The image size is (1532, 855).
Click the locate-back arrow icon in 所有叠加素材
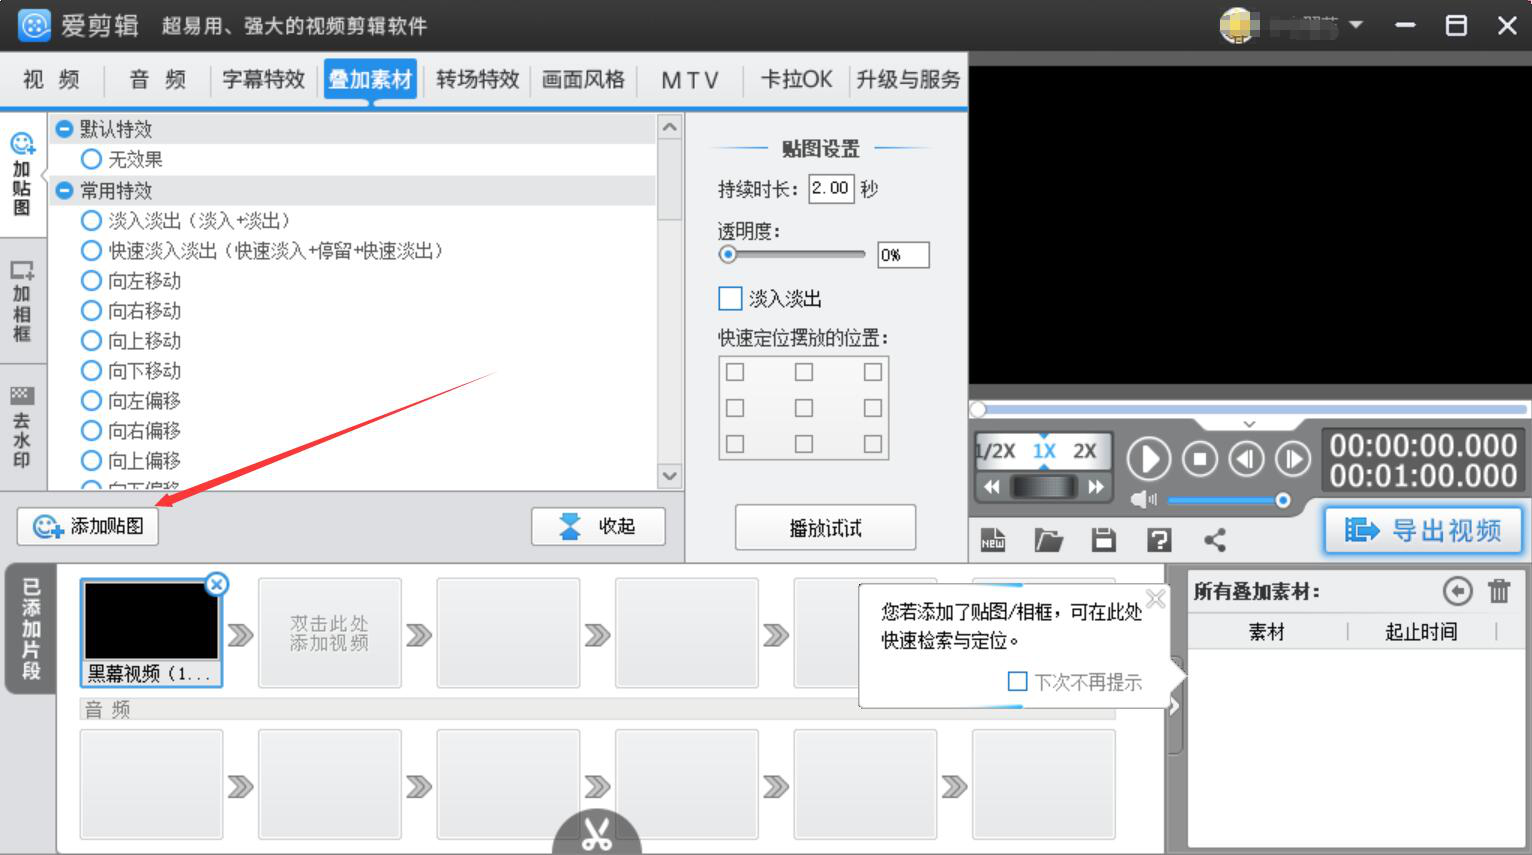1458,591
